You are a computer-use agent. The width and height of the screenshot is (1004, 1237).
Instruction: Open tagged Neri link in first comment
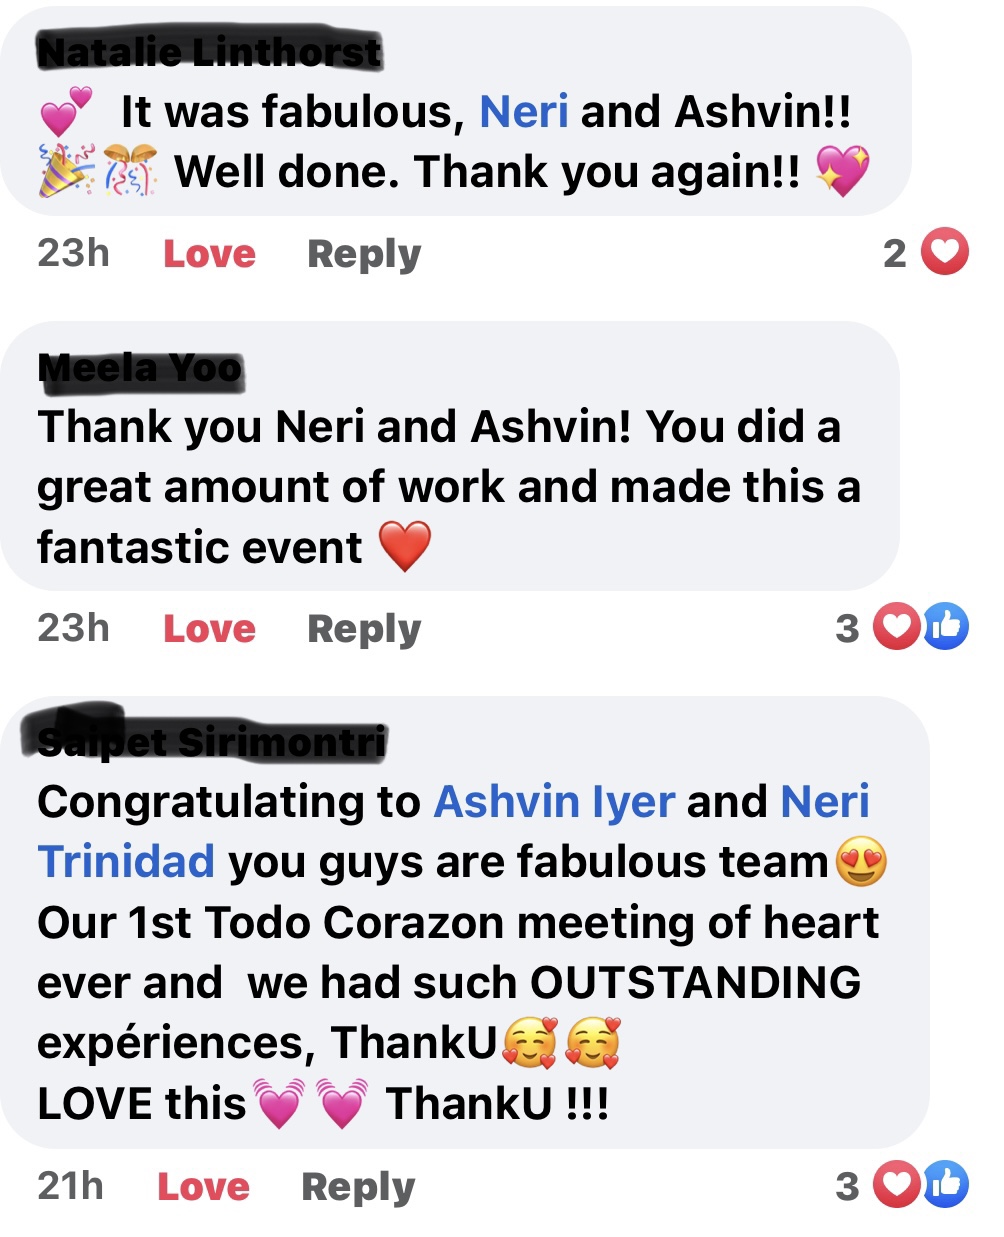click(x=524, y=111)
